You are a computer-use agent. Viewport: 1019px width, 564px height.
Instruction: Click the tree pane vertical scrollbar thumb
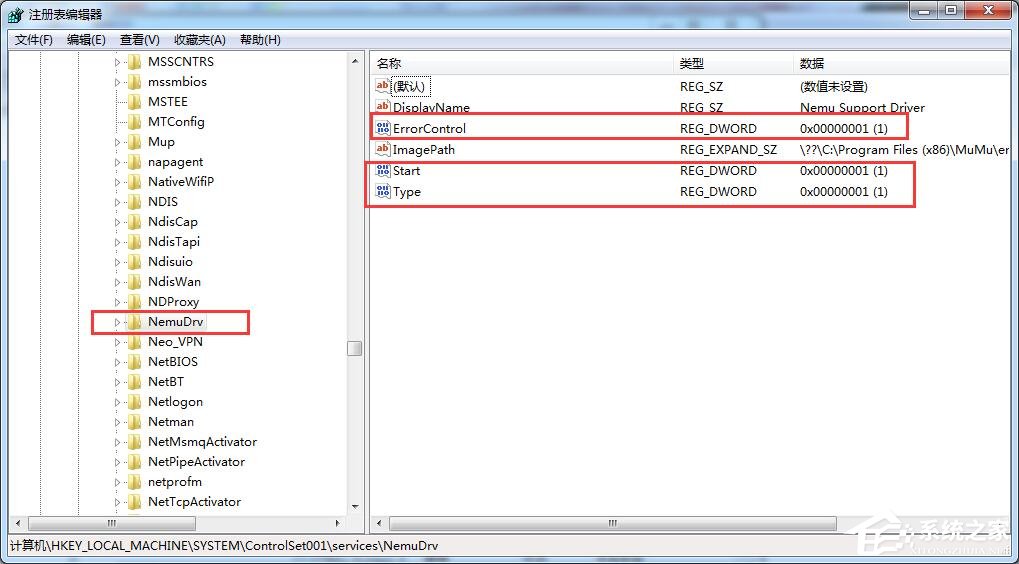[354, 348]
